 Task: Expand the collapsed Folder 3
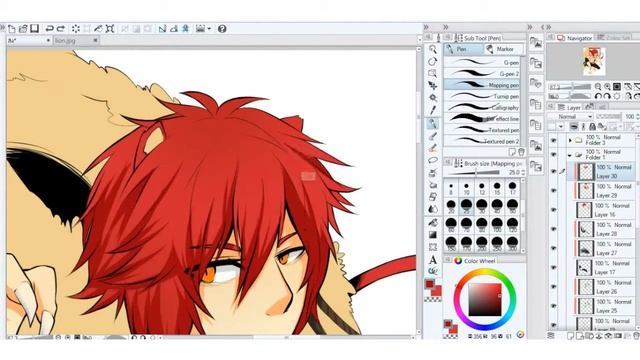pos(570,140)
